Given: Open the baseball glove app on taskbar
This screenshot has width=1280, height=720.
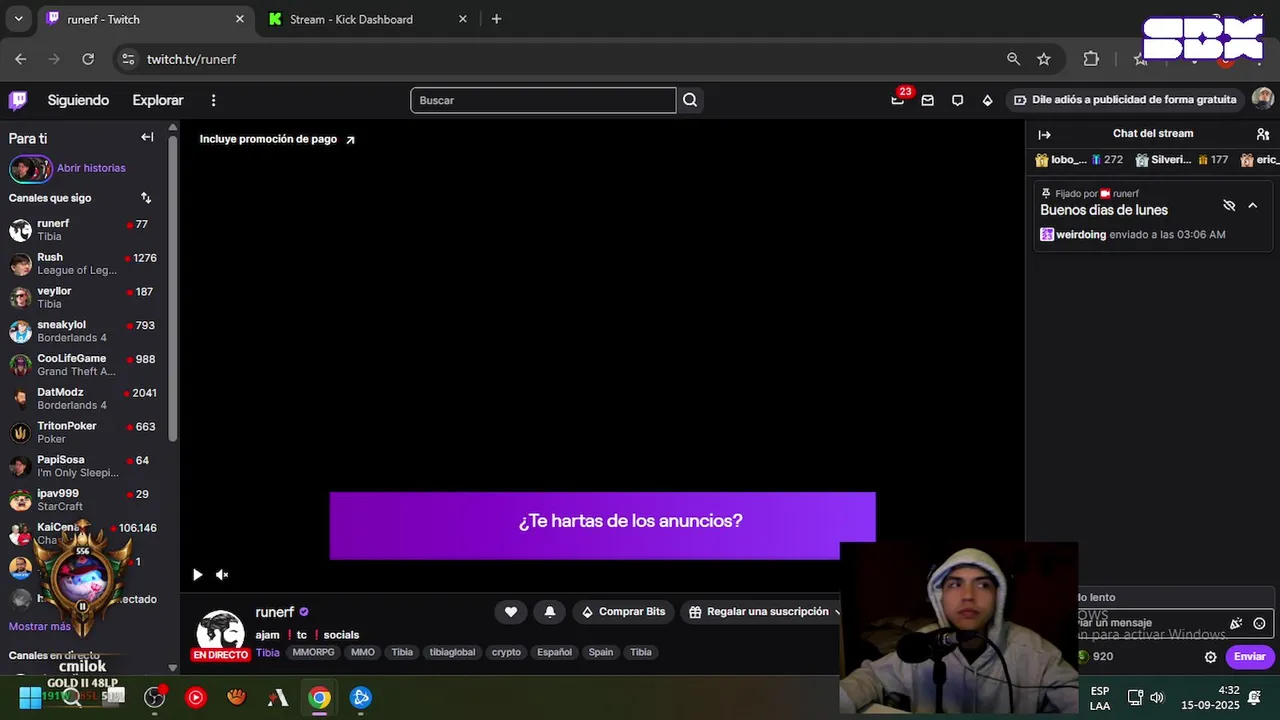Looking at the screenshot, I should 237,697.
